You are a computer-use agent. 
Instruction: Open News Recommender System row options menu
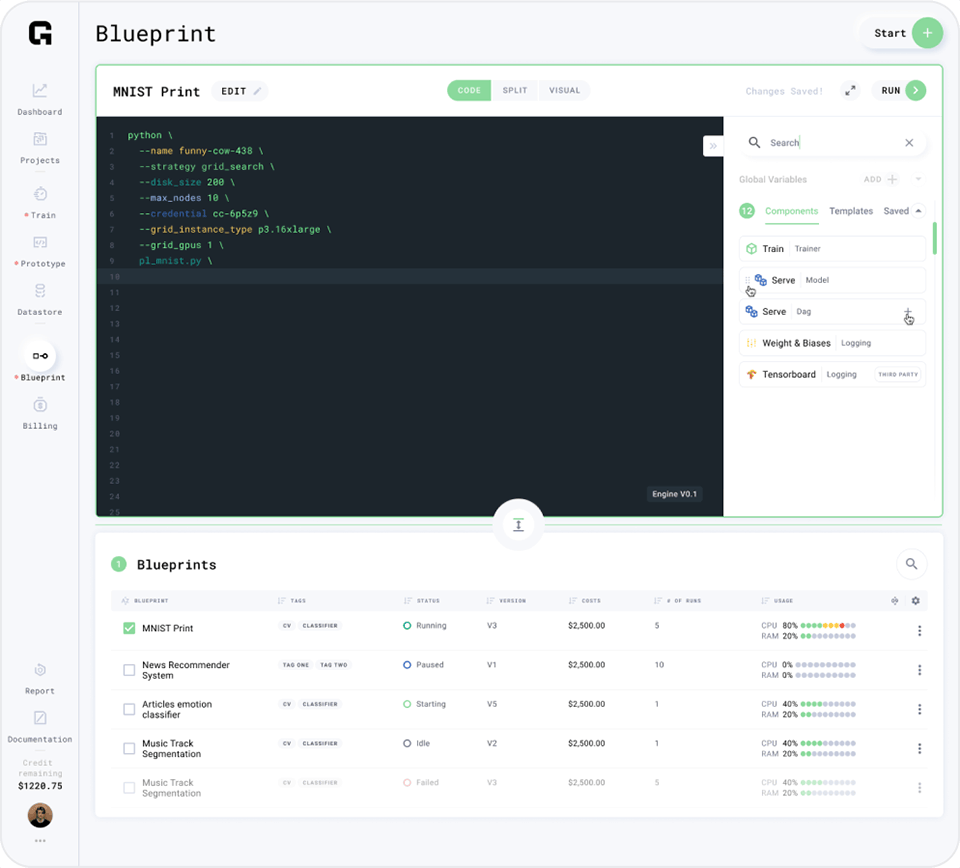coord(919,670)
